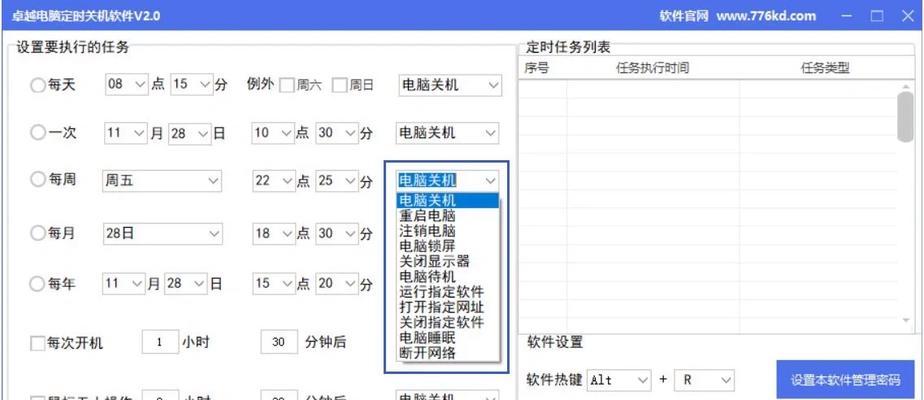The height and width of the screenshot is (400, 924).
Task: Click the 每次开机 hours input field
Action: click(160, 342)
